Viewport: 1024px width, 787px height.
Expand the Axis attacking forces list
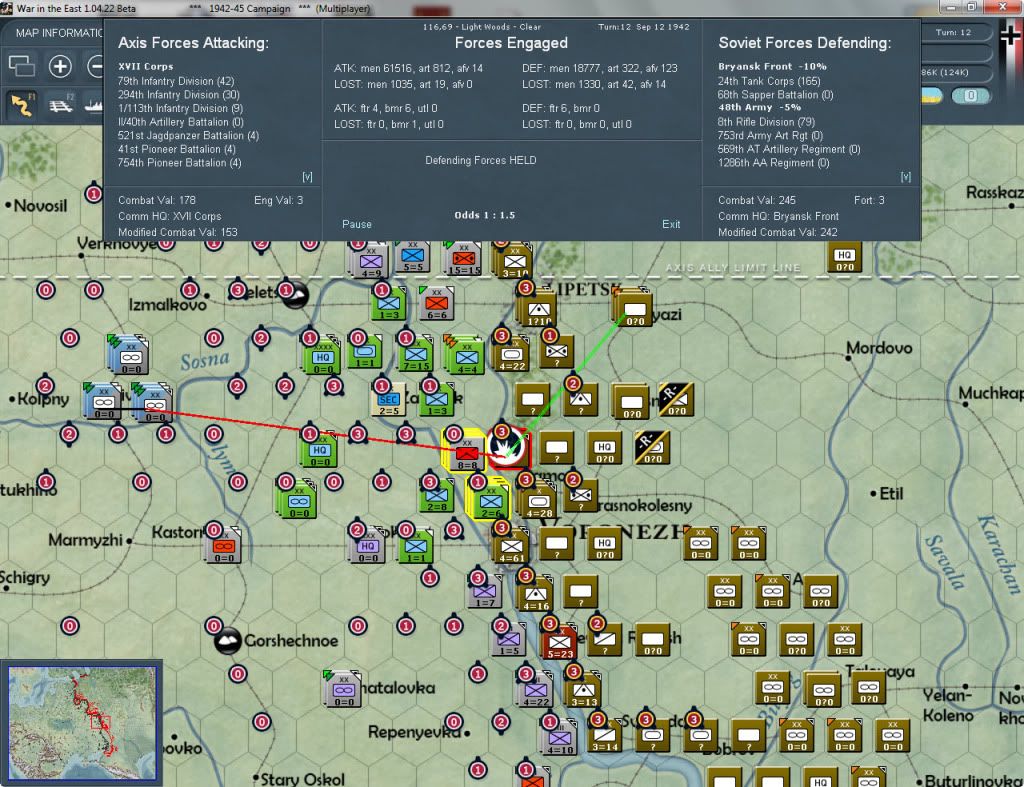(307, 176)
